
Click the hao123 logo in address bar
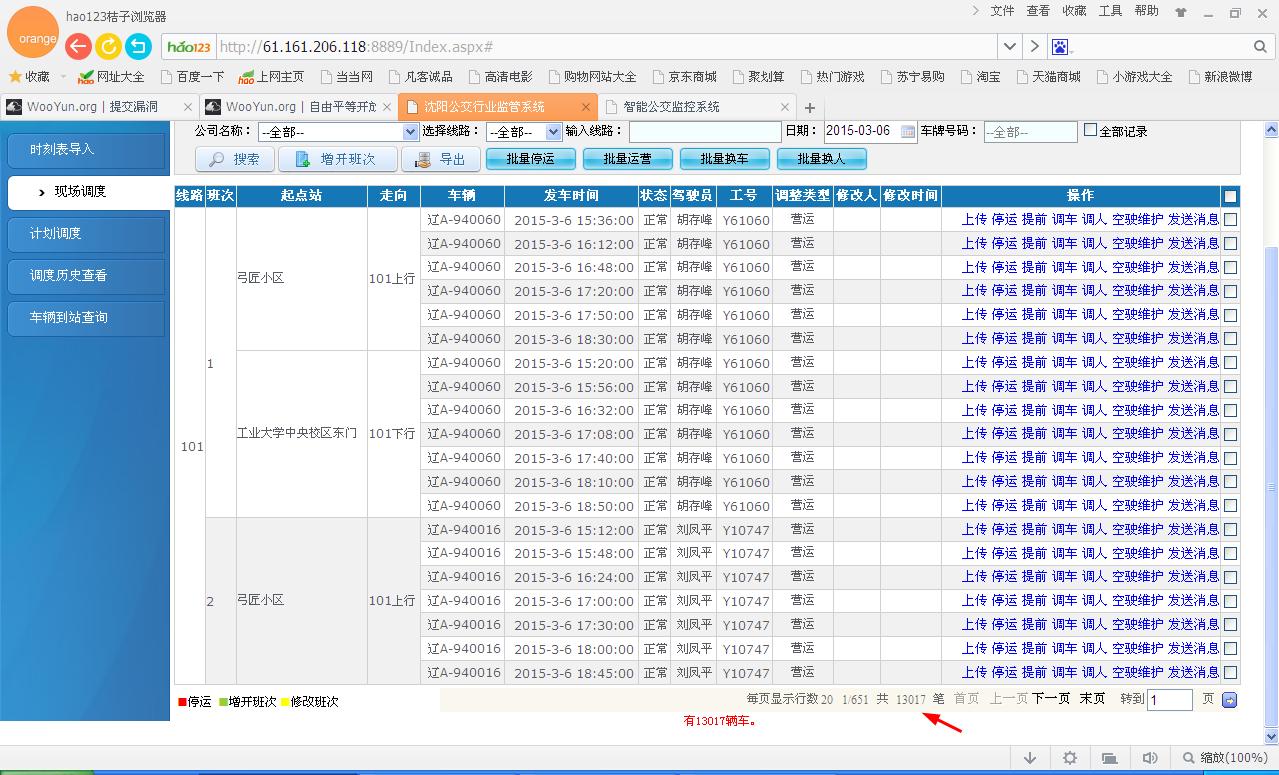[189, 47]
